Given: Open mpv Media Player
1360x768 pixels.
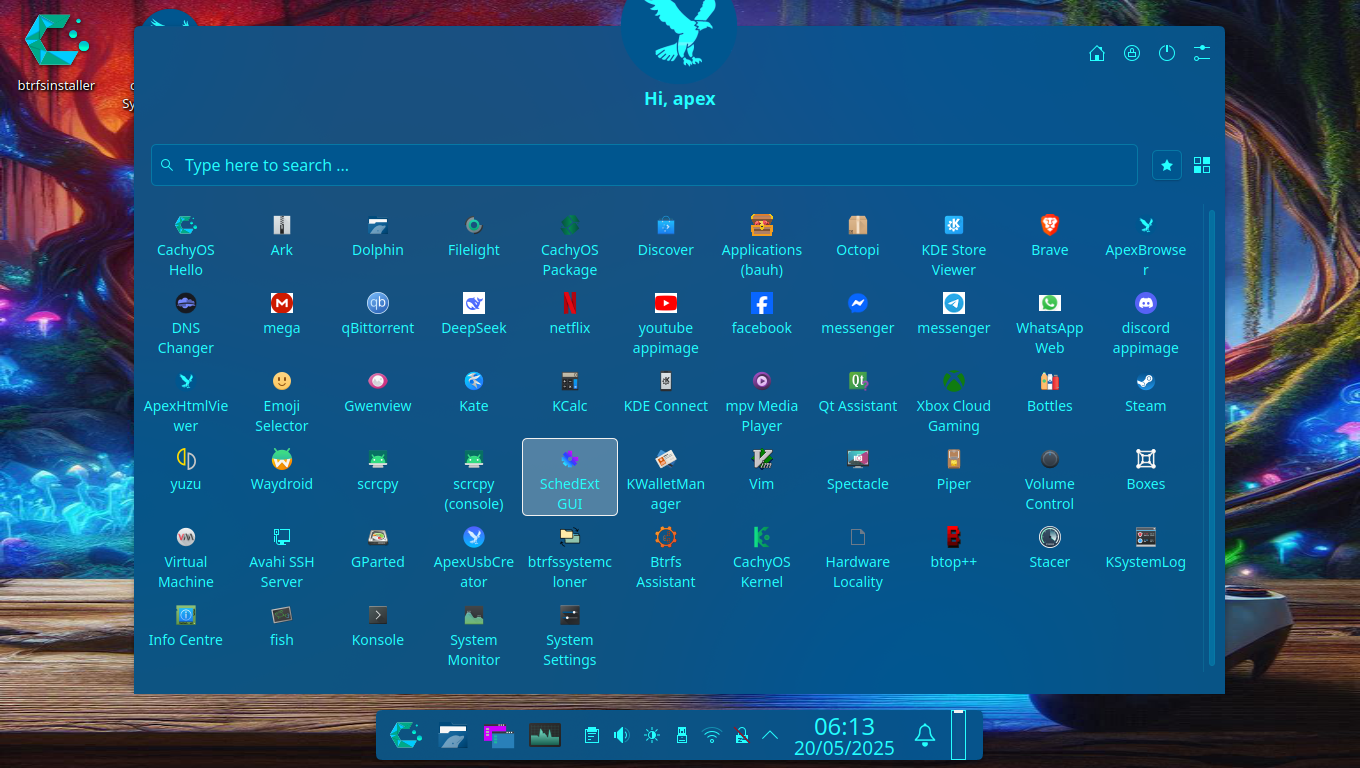Looking at the screenshot, I should coord(762,401).
